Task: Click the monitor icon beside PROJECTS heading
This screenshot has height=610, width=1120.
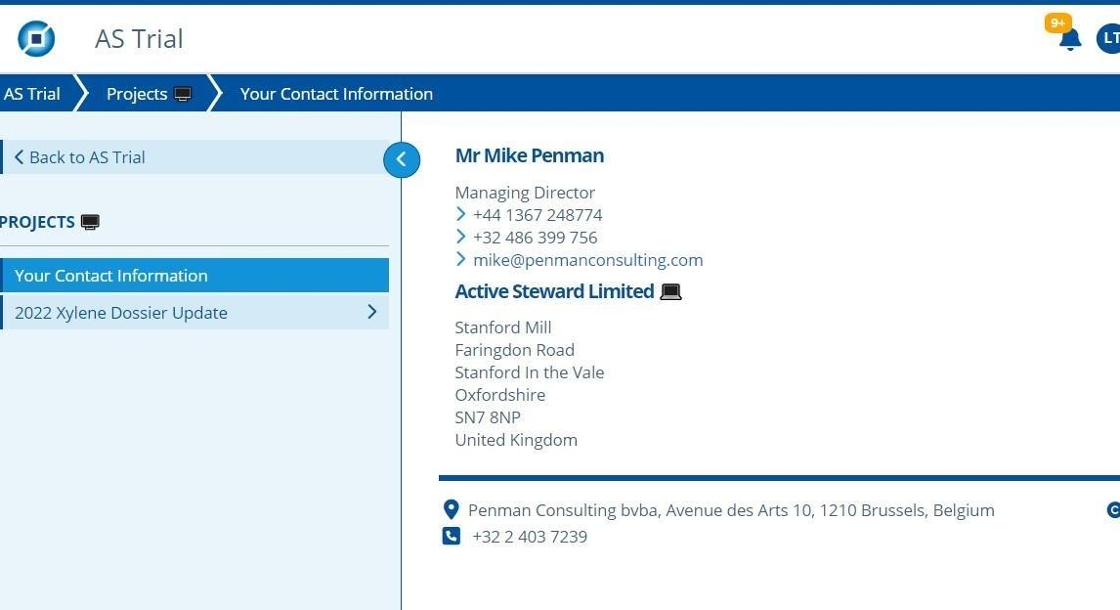Action: point(90,222)
